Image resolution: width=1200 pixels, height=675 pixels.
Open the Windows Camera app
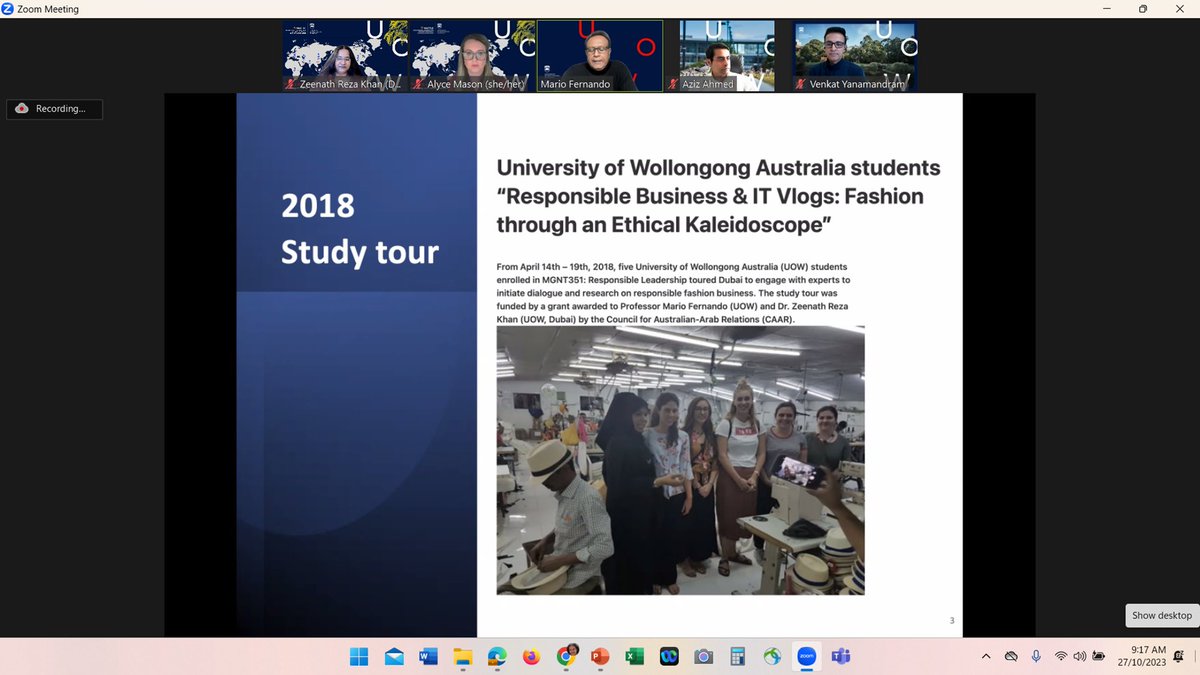[x=702, y=656]
